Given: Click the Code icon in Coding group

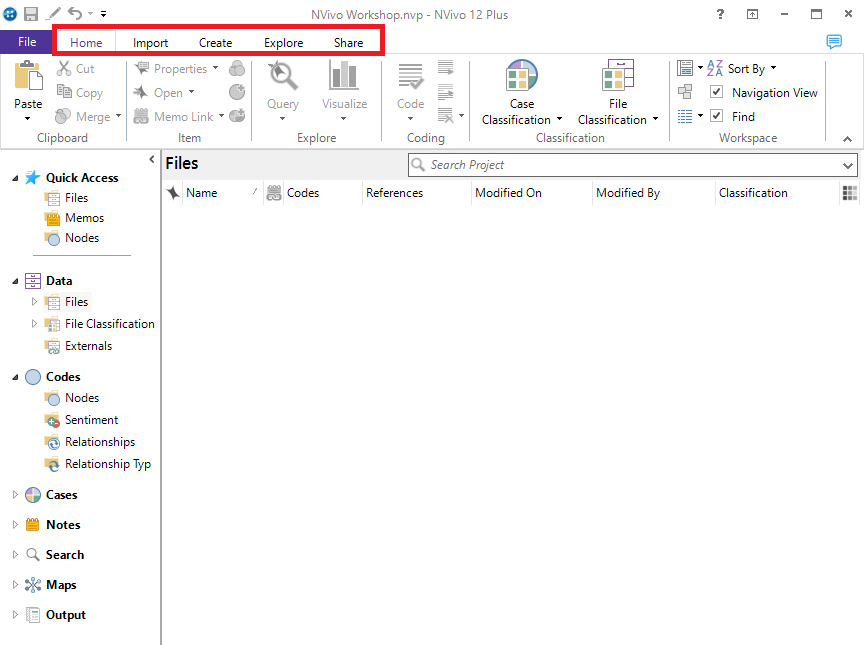Looking at the screenshot, I should [411, 76].
